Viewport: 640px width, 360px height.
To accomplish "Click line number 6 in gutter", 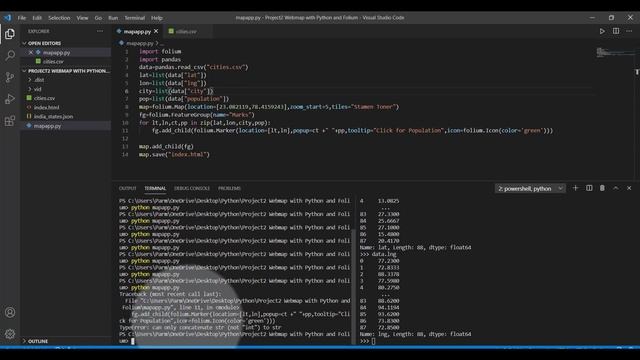I will [x=127, y=91].
